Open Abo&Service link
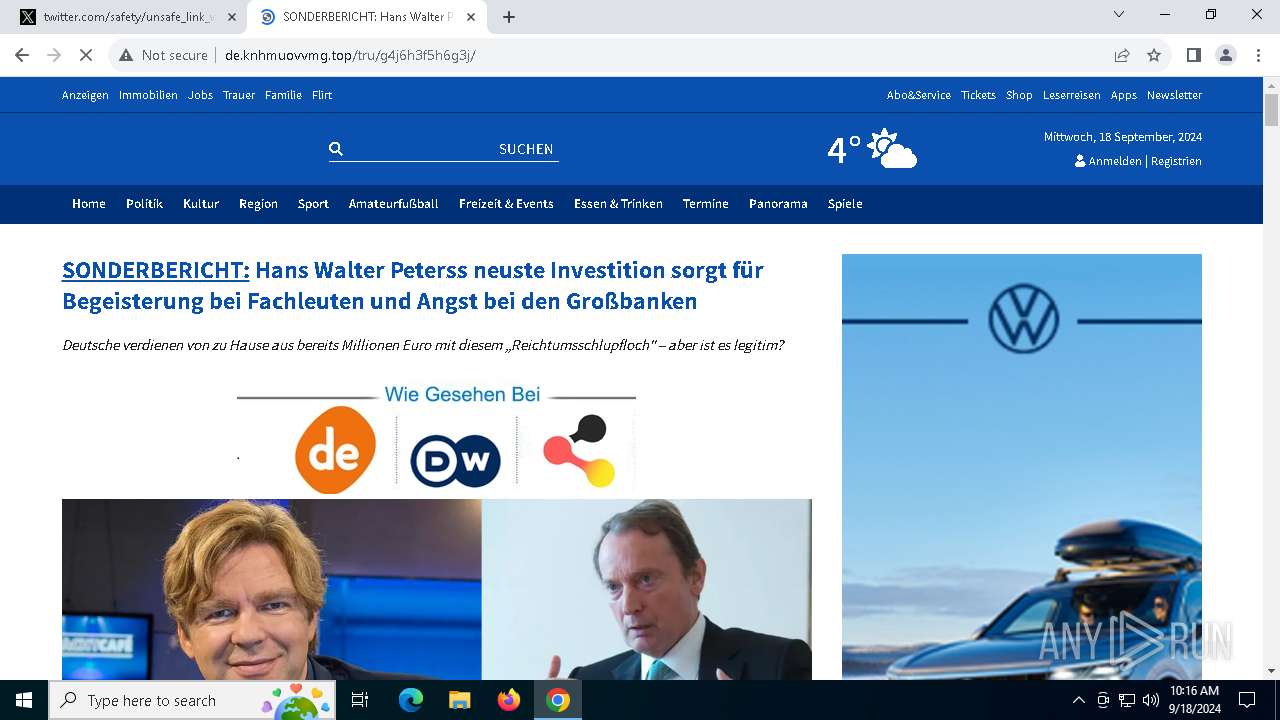1280x720 pixels. [x=919, y=95]
